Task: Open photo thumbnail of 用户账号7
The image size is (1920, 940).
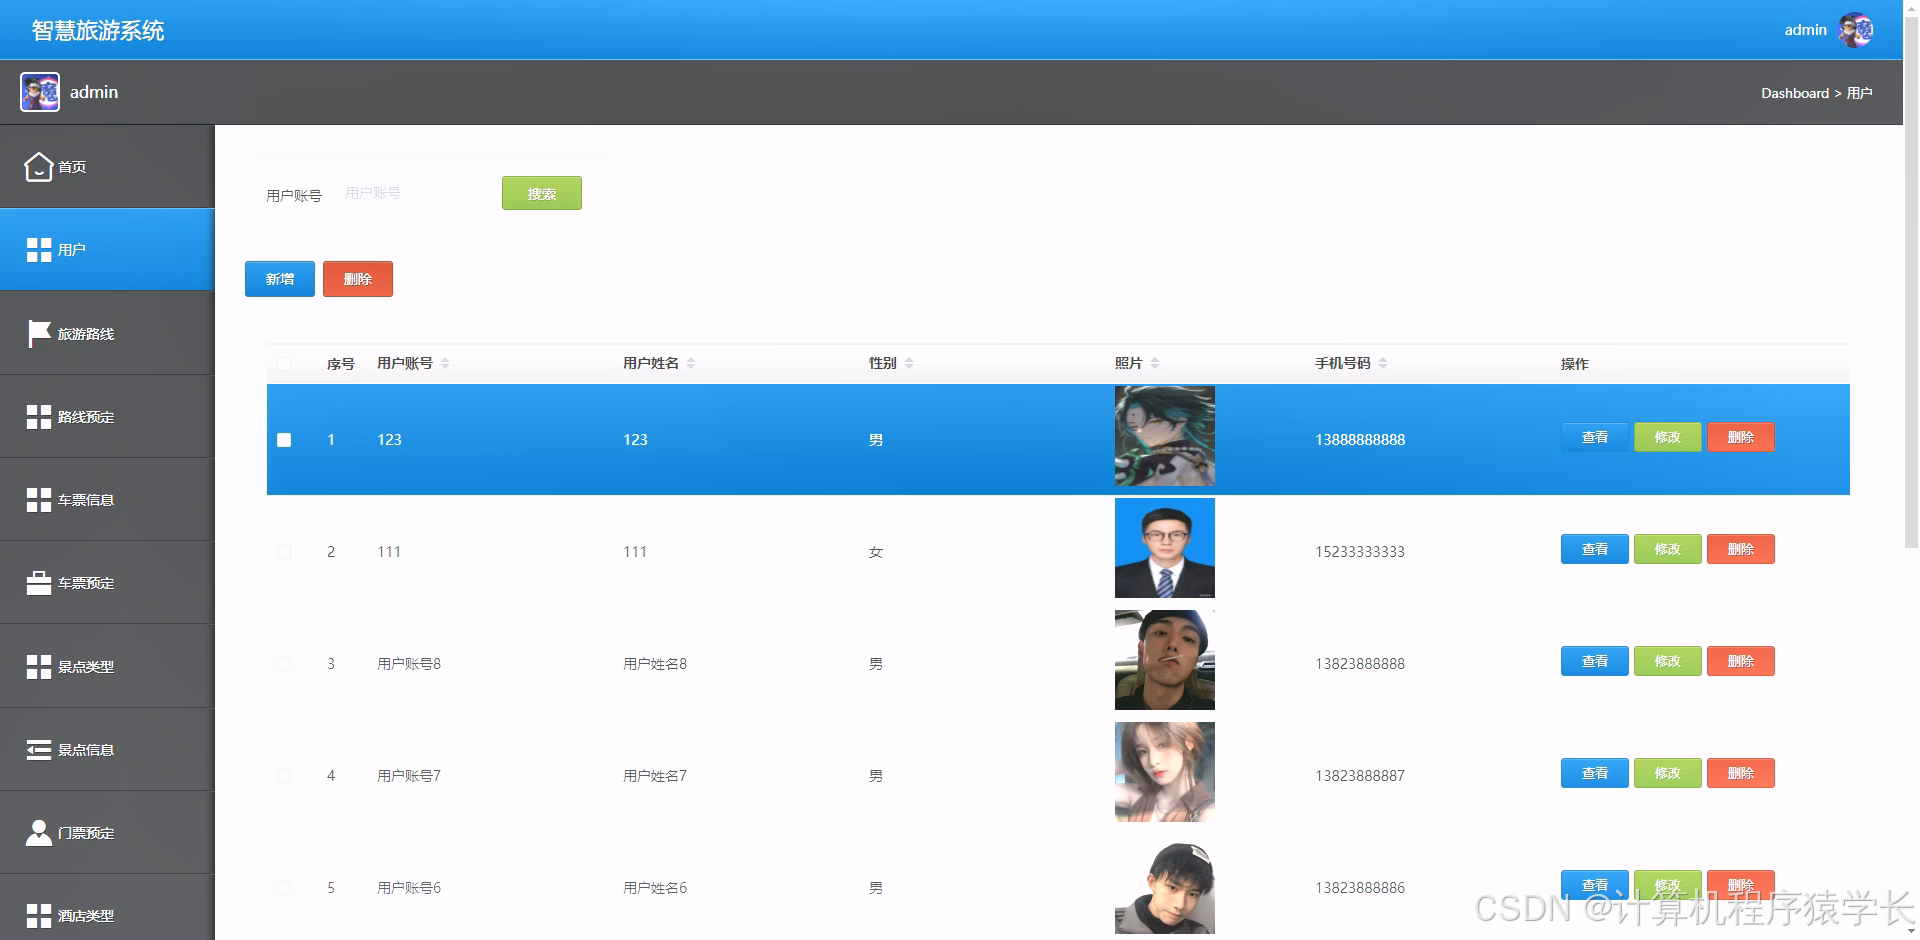Action: point(1165,772)
